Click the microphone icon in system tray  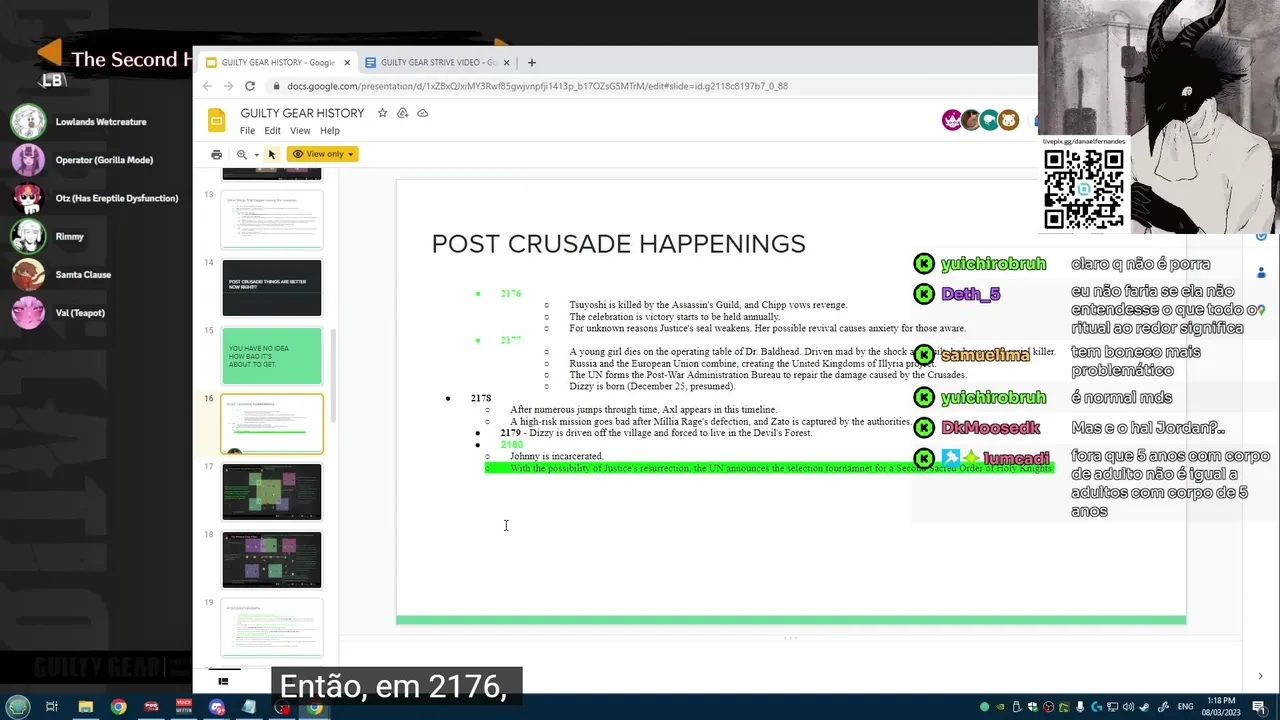(1080, 707)
